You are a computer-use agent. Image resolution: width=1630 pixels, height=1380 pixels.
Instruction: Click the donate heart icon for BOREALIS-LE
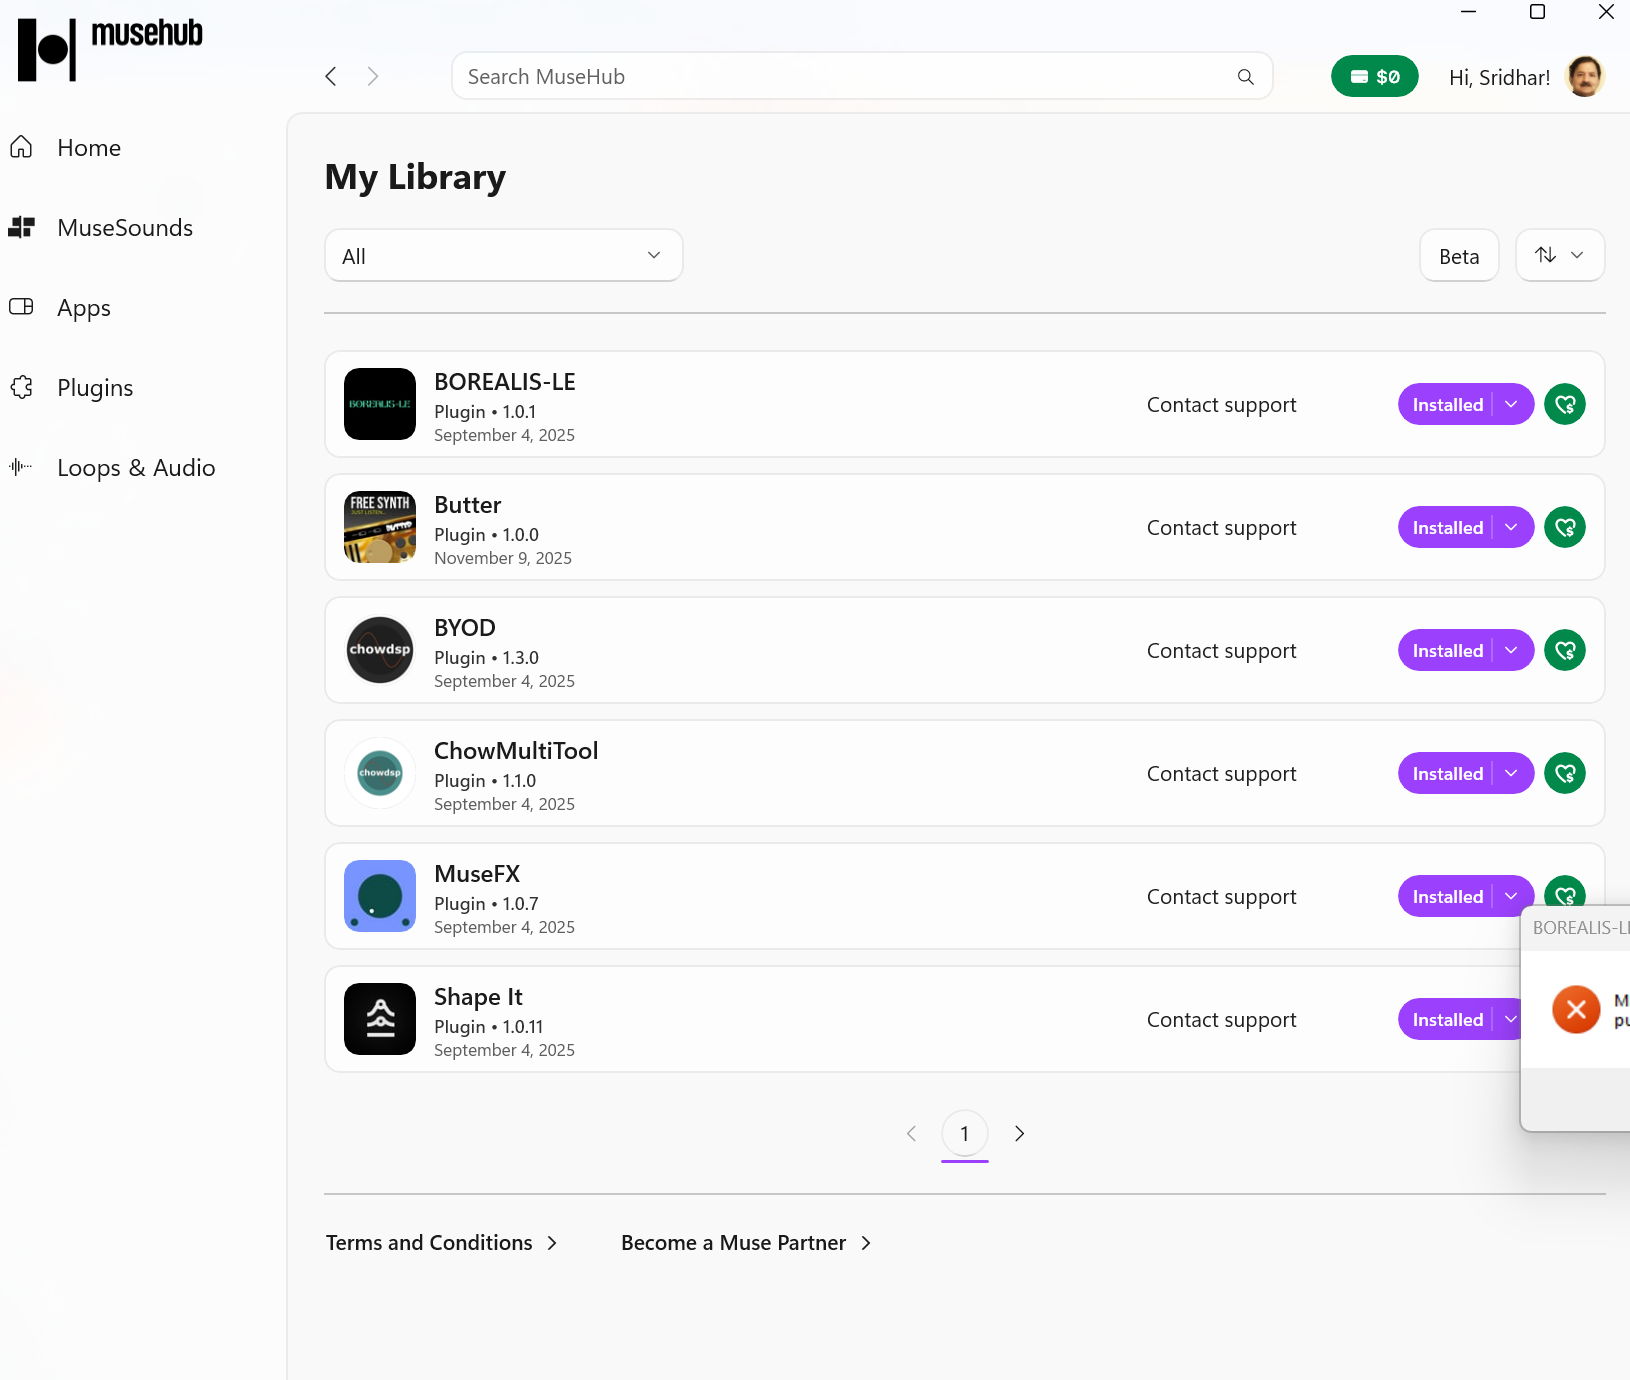[1564, 405]
